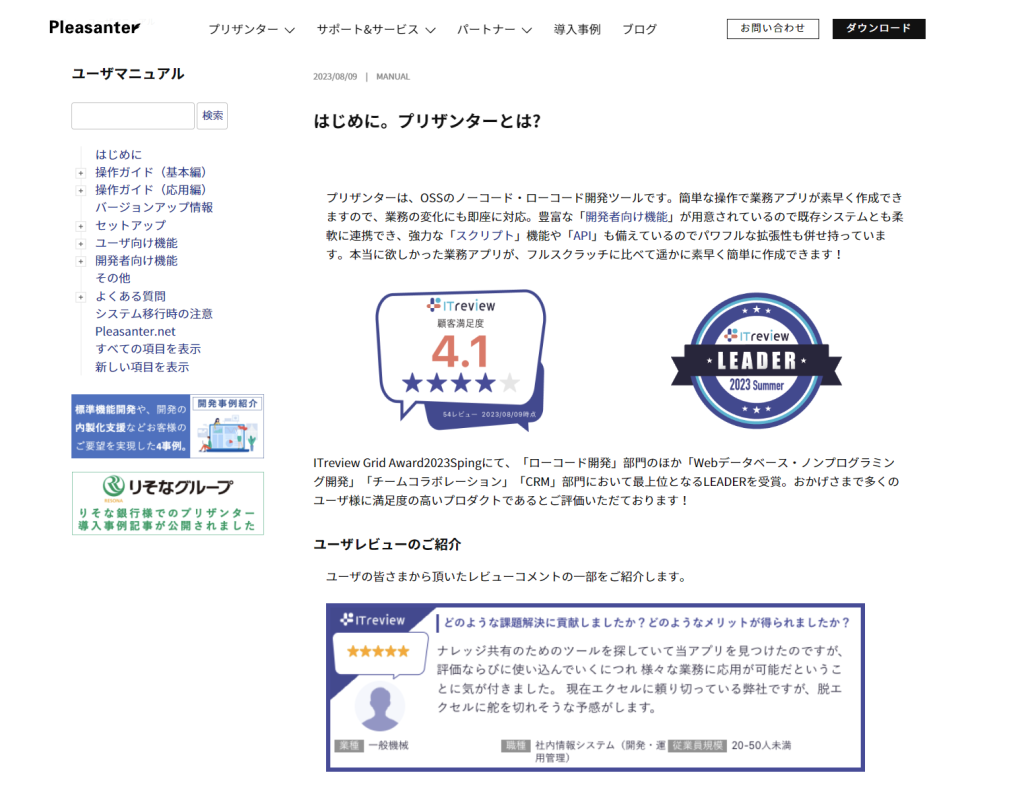Image resolution: width=1024 pixels, height=794 pixels.
Task: Open the サポート&サービス dropdown menu
Action: 376,29
